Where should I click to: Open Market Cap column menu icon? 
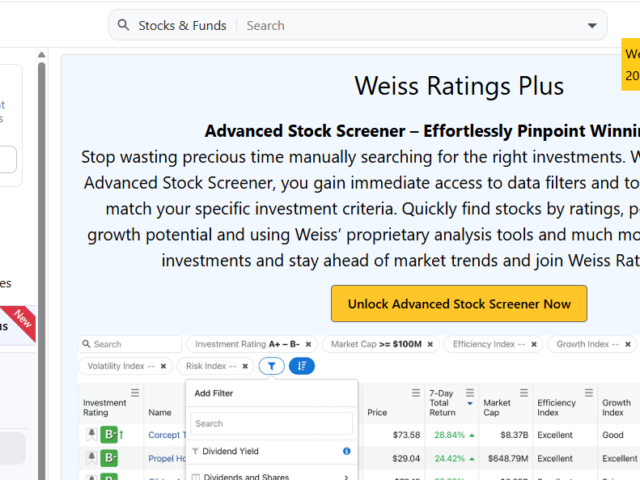(524, 393)
